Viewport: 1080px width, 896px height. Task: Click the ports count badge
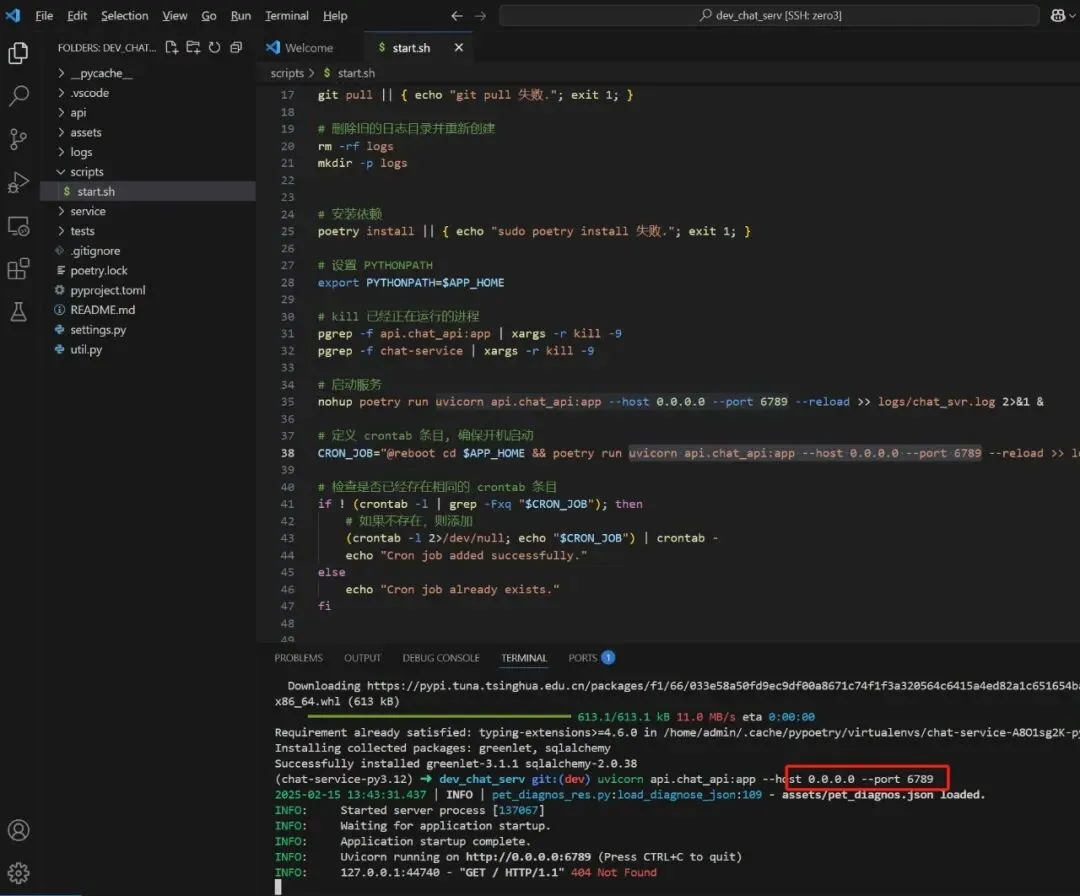pos(608,658)
